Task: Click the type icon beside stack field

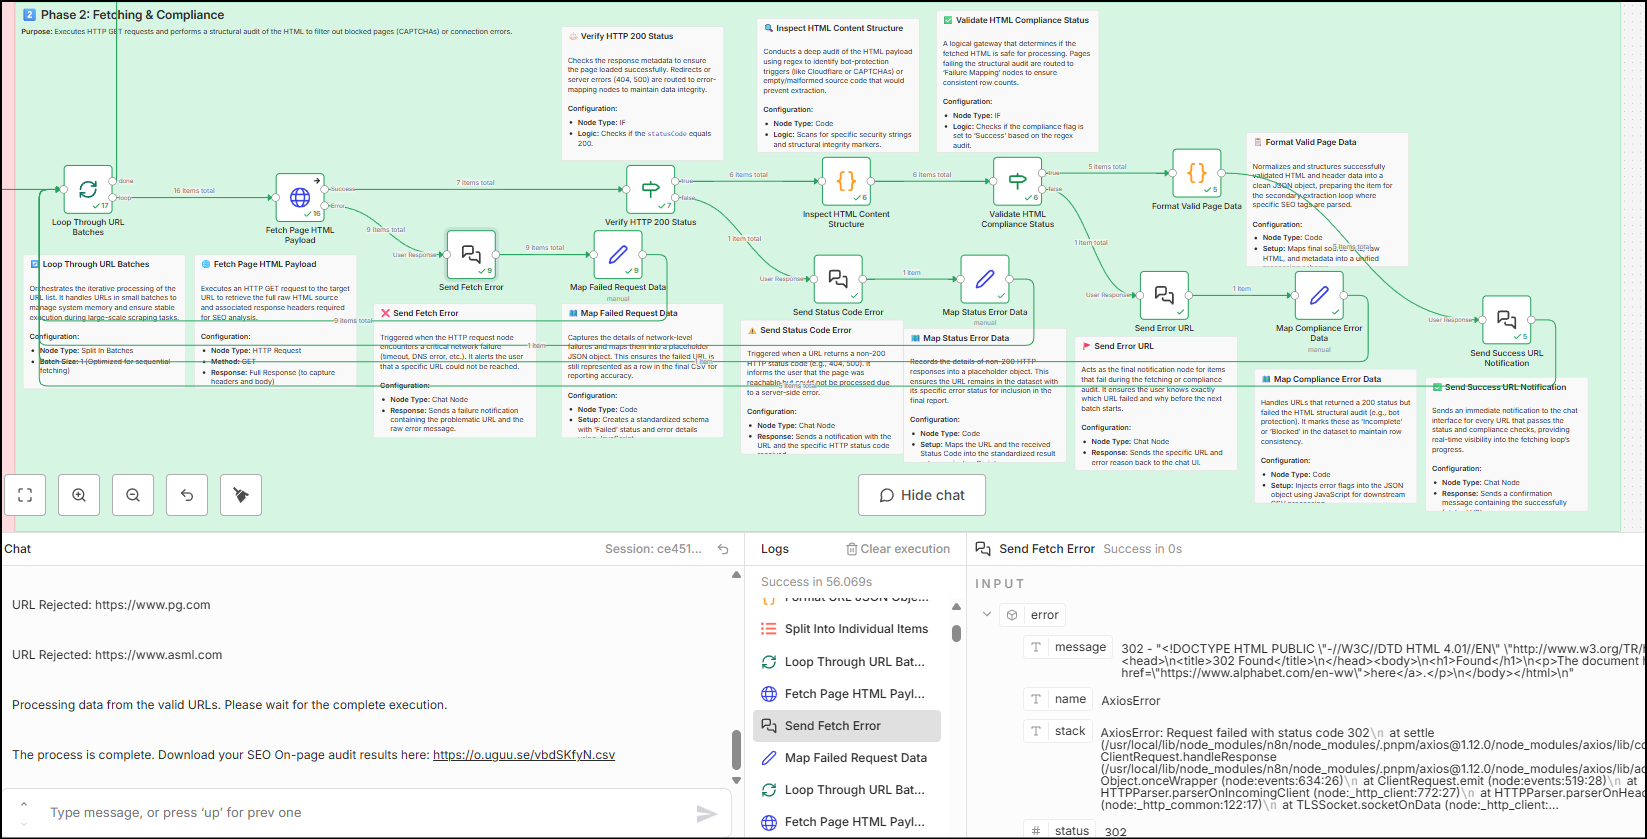Action: (1035, 731)
